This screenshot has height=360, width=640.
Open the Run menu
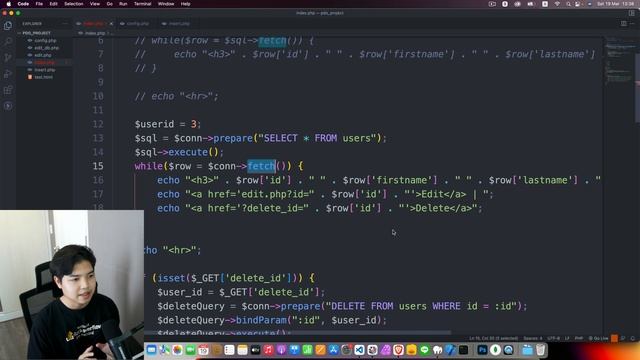(x=123, y=4)
